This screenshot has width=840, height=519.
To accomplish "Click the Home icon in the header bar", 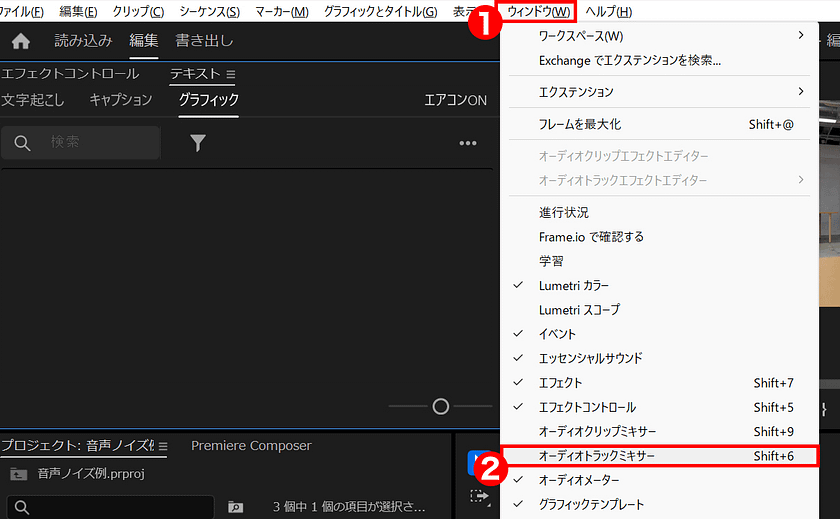I will click(20, 41).
